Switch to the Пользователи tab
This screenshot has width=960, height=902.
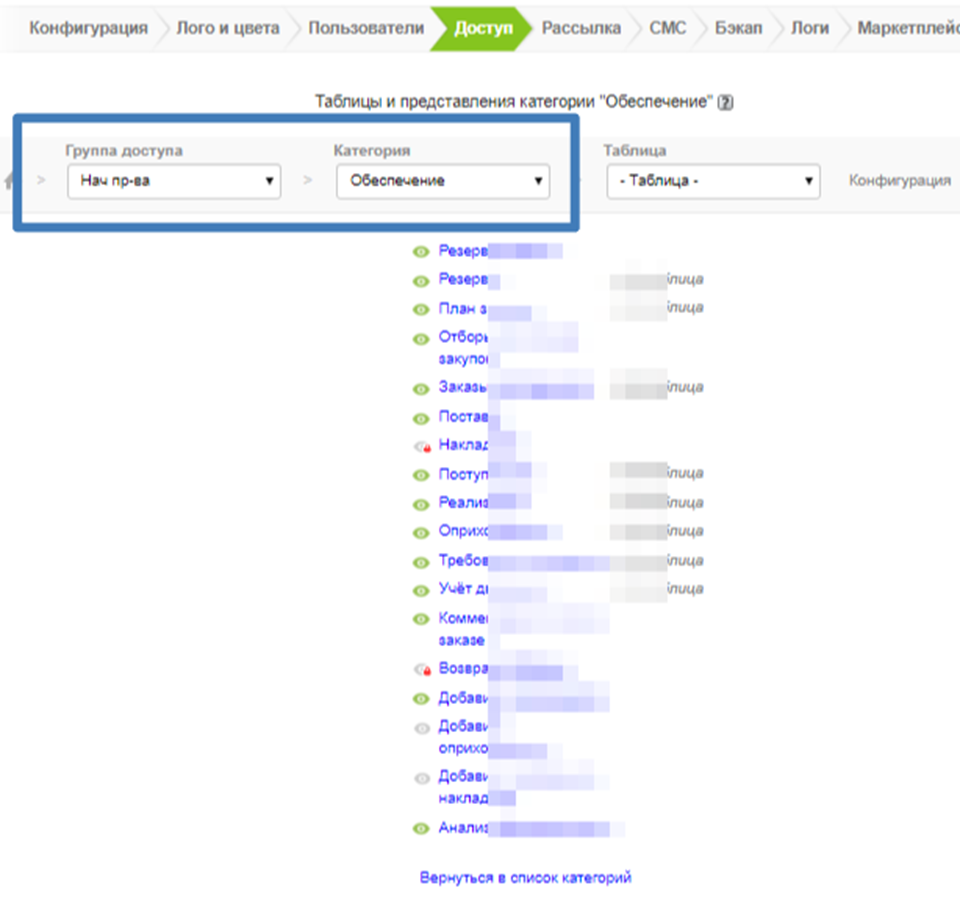(x=366, y=28)
